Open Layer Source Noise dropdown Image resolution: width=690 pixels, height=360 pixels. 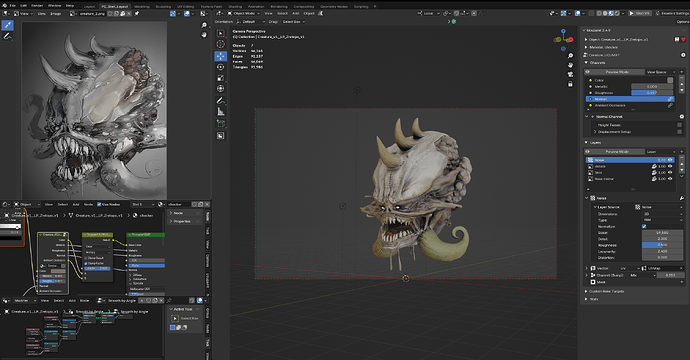tap(659, 207)
